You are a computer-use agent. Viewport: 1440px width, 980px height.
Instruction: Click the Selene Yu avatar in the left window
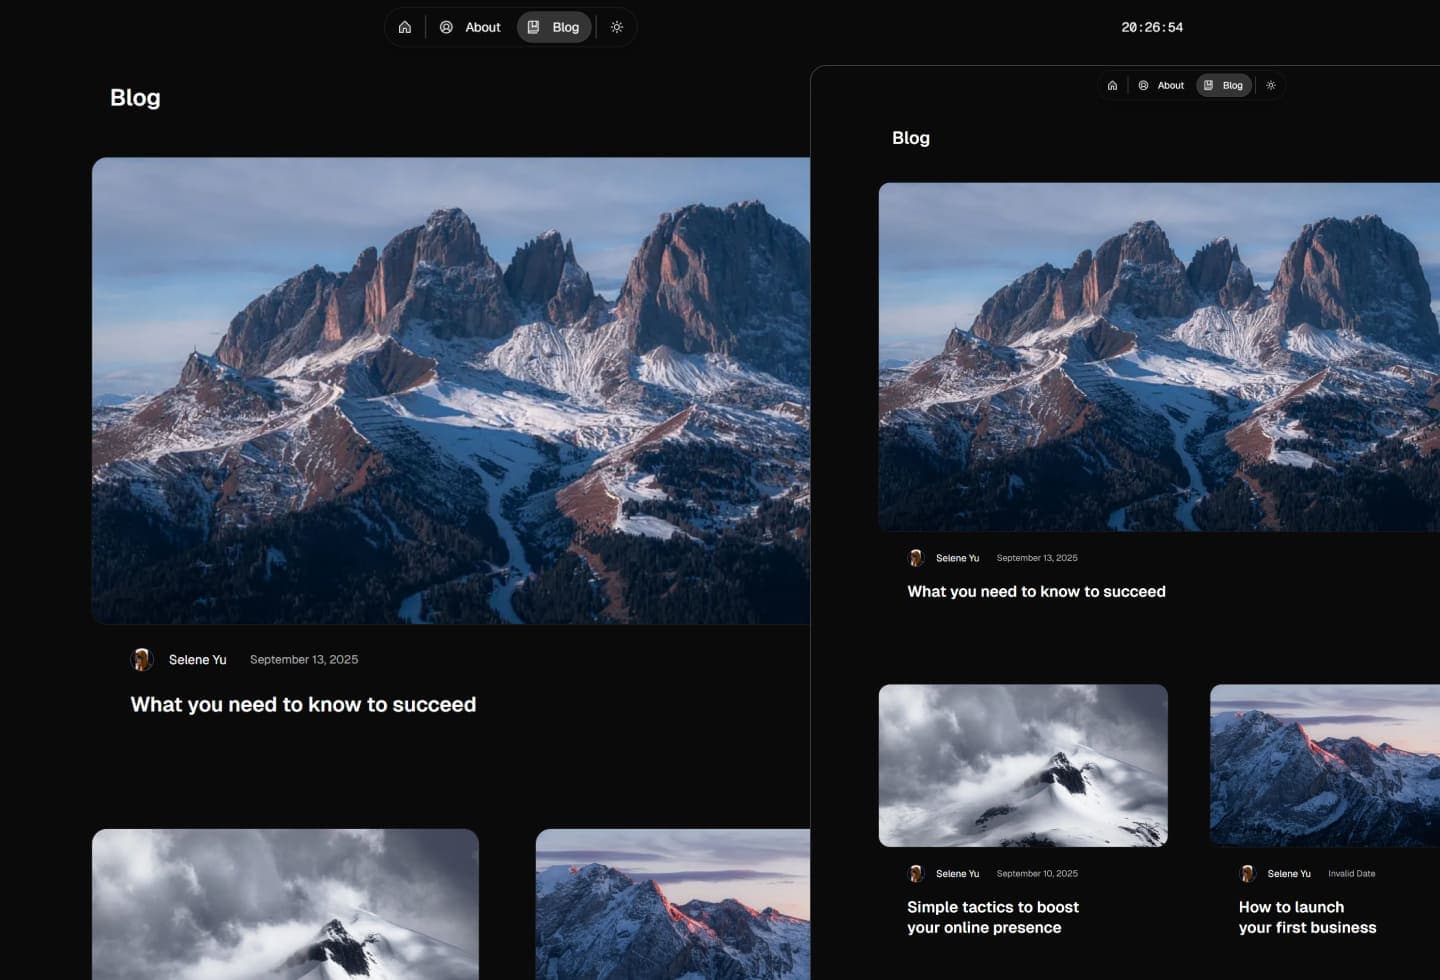[x=142, y=659]
